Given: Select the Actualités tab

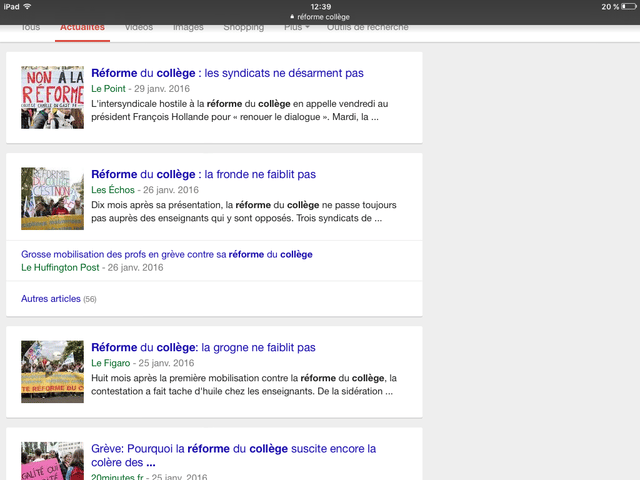Looking at the screenshot, I should 82,27.
